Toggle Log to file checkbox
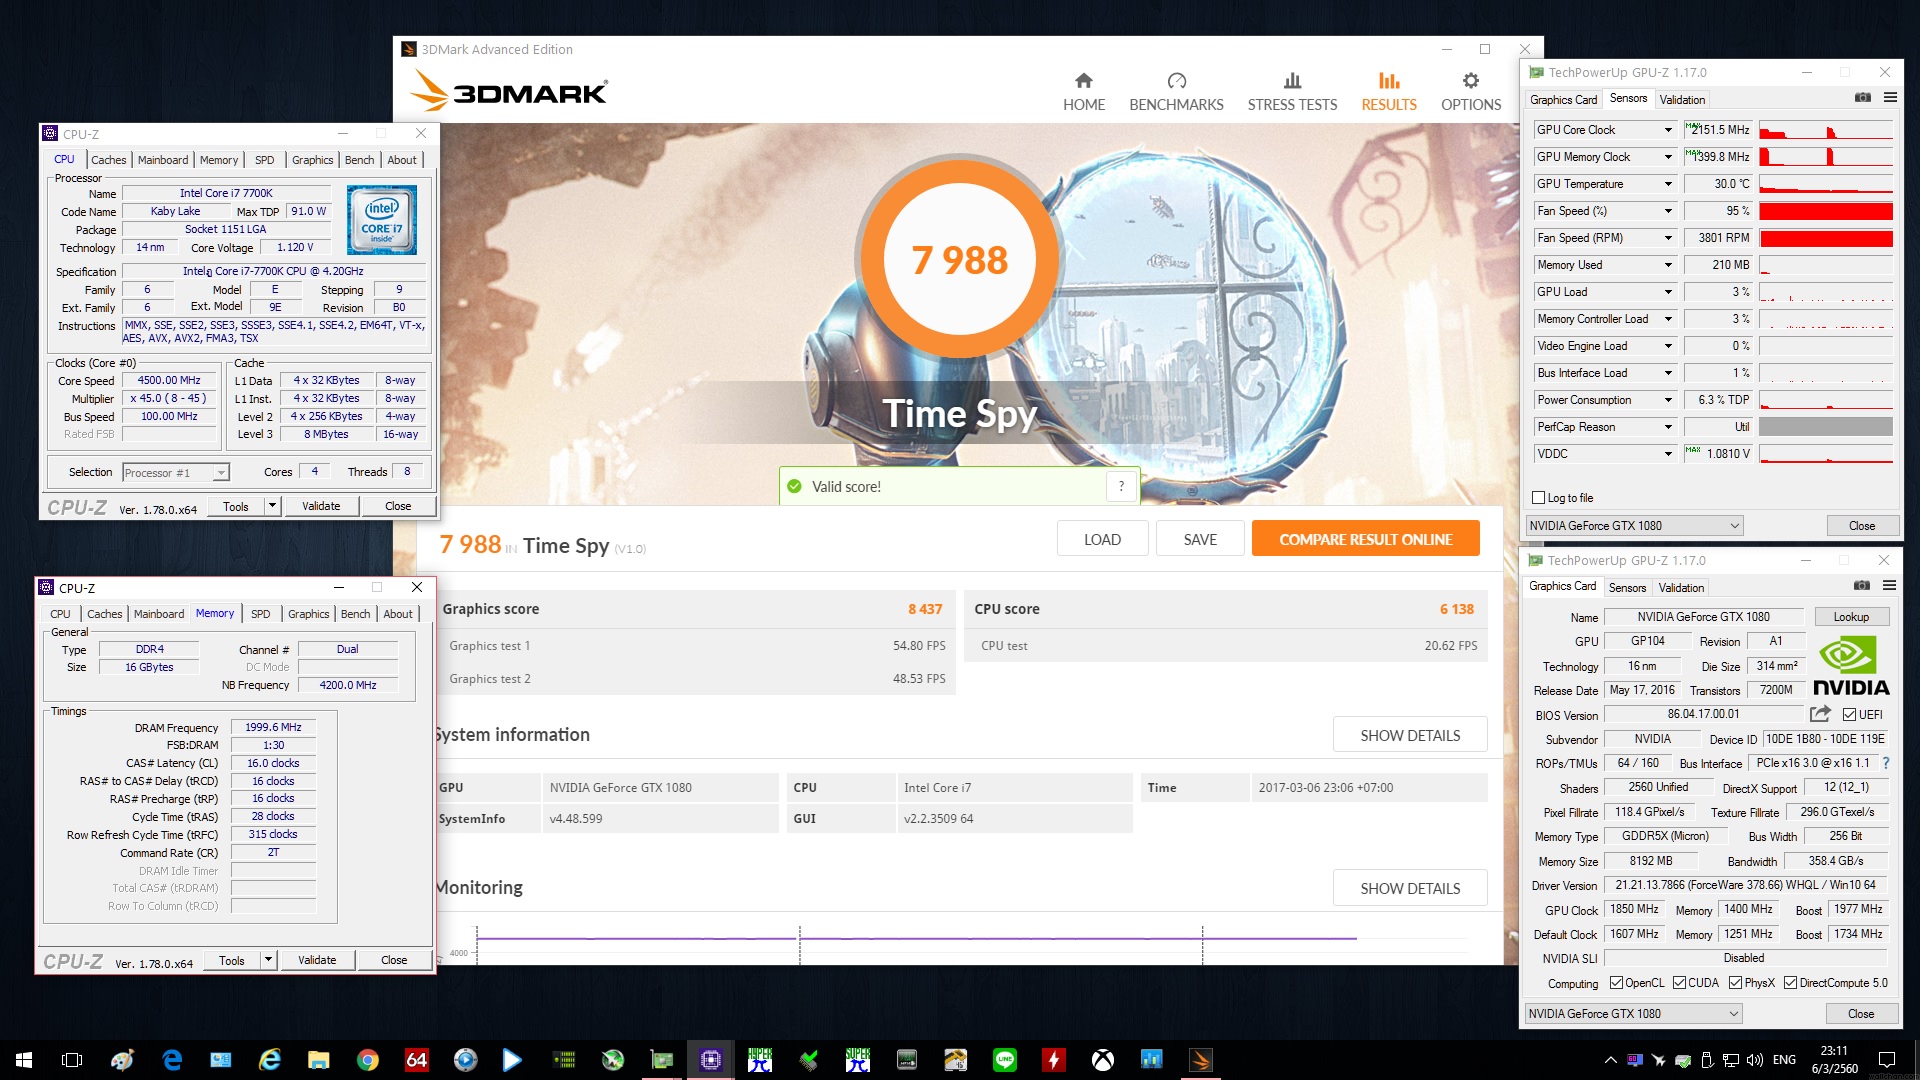Image resolution: width=1920 pixels, height=1080 pixels. 1539,498
